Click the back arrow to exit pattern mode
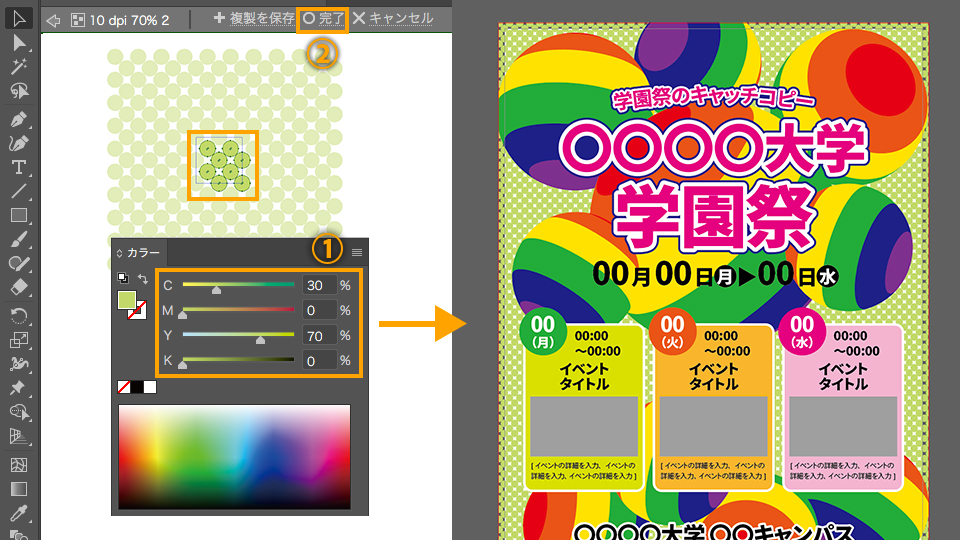 coord(53,20)
